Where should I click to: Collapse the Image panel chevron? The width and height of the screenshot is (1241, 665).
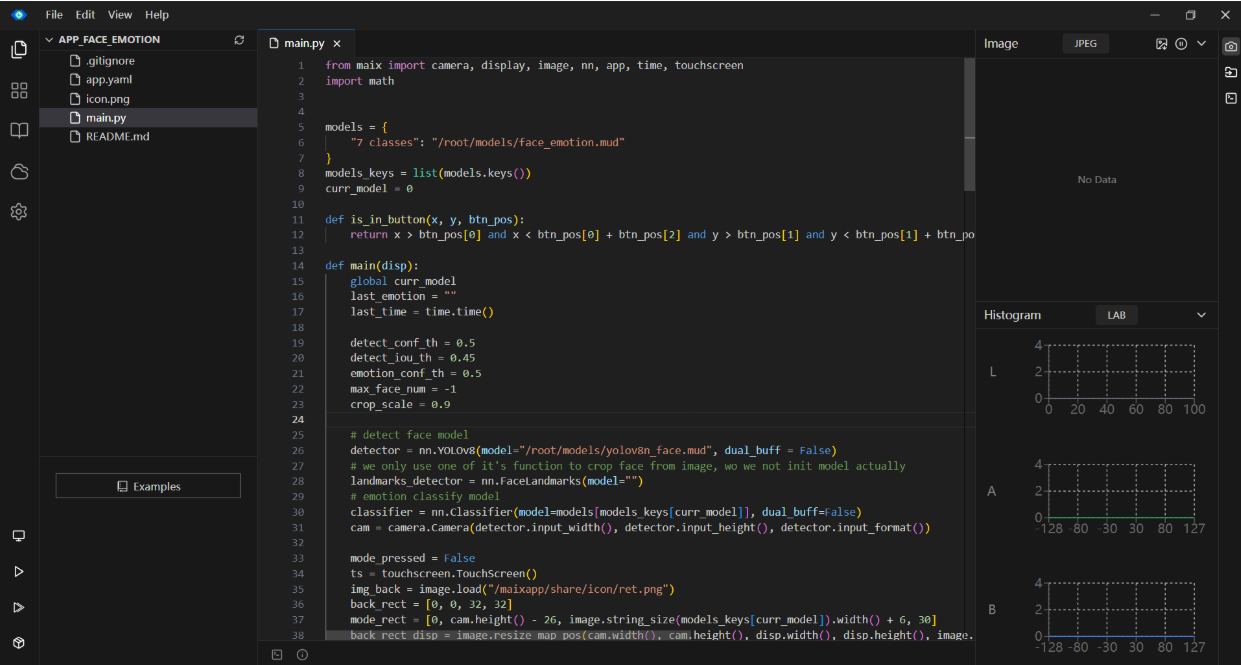coord(1202,44)
